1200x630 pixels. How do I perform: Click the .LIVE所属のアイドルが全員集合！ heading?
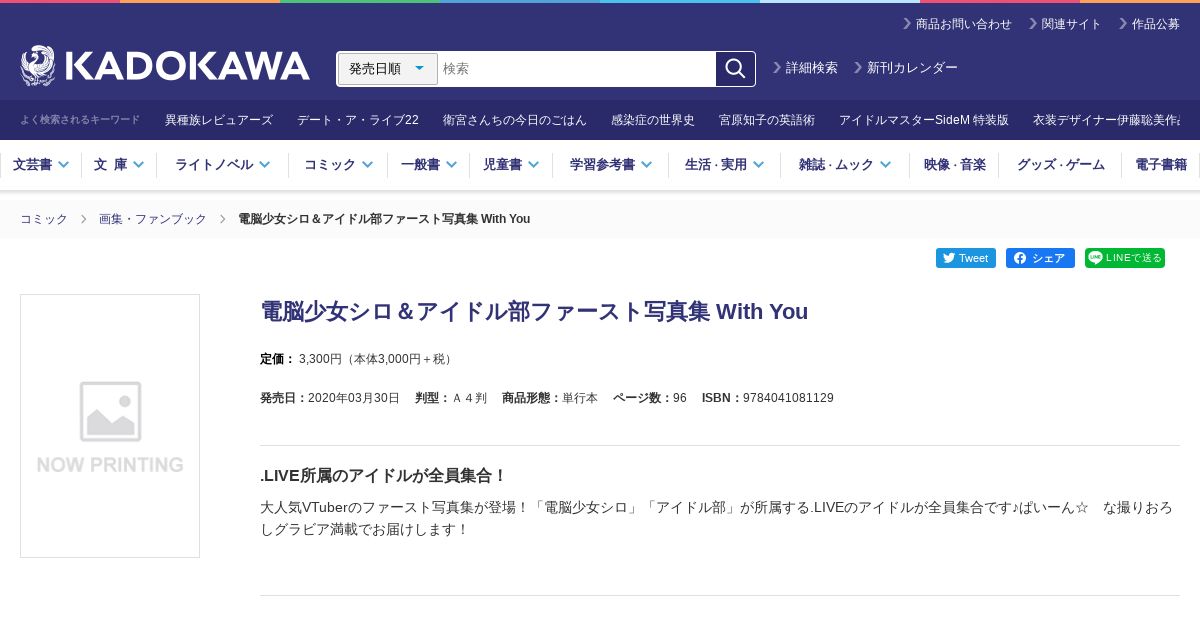point(384,476)
